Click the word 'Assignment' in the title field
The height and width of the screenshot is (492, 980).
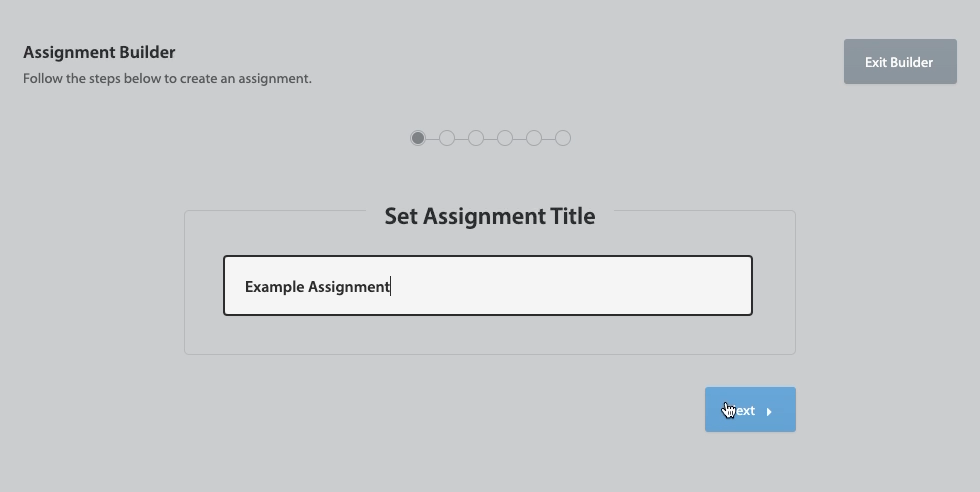[x=348, y=287]
